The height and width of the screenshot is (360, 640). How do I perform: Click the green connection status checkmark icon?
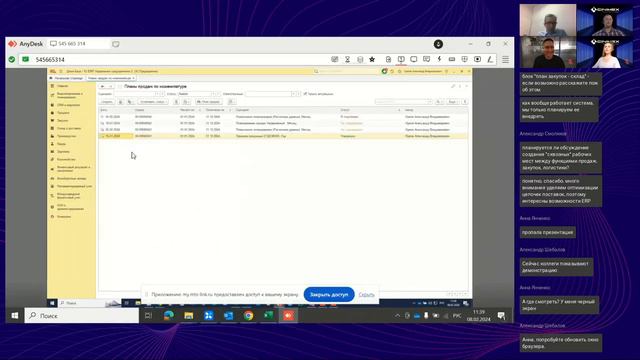(12, 60)
